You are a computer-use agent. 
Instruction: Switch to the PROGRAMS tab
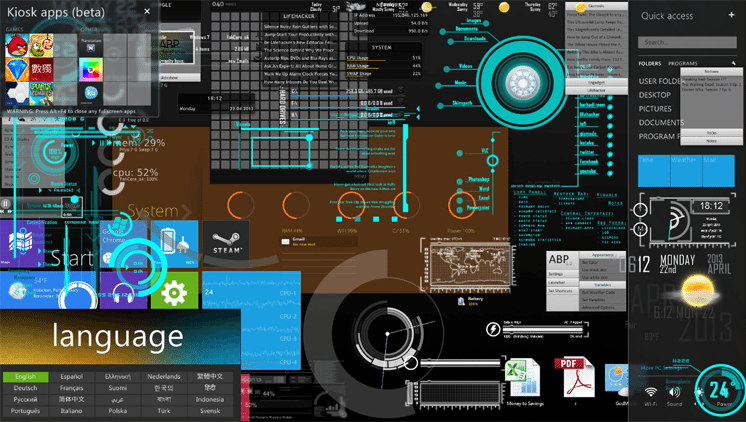[683, 63]
